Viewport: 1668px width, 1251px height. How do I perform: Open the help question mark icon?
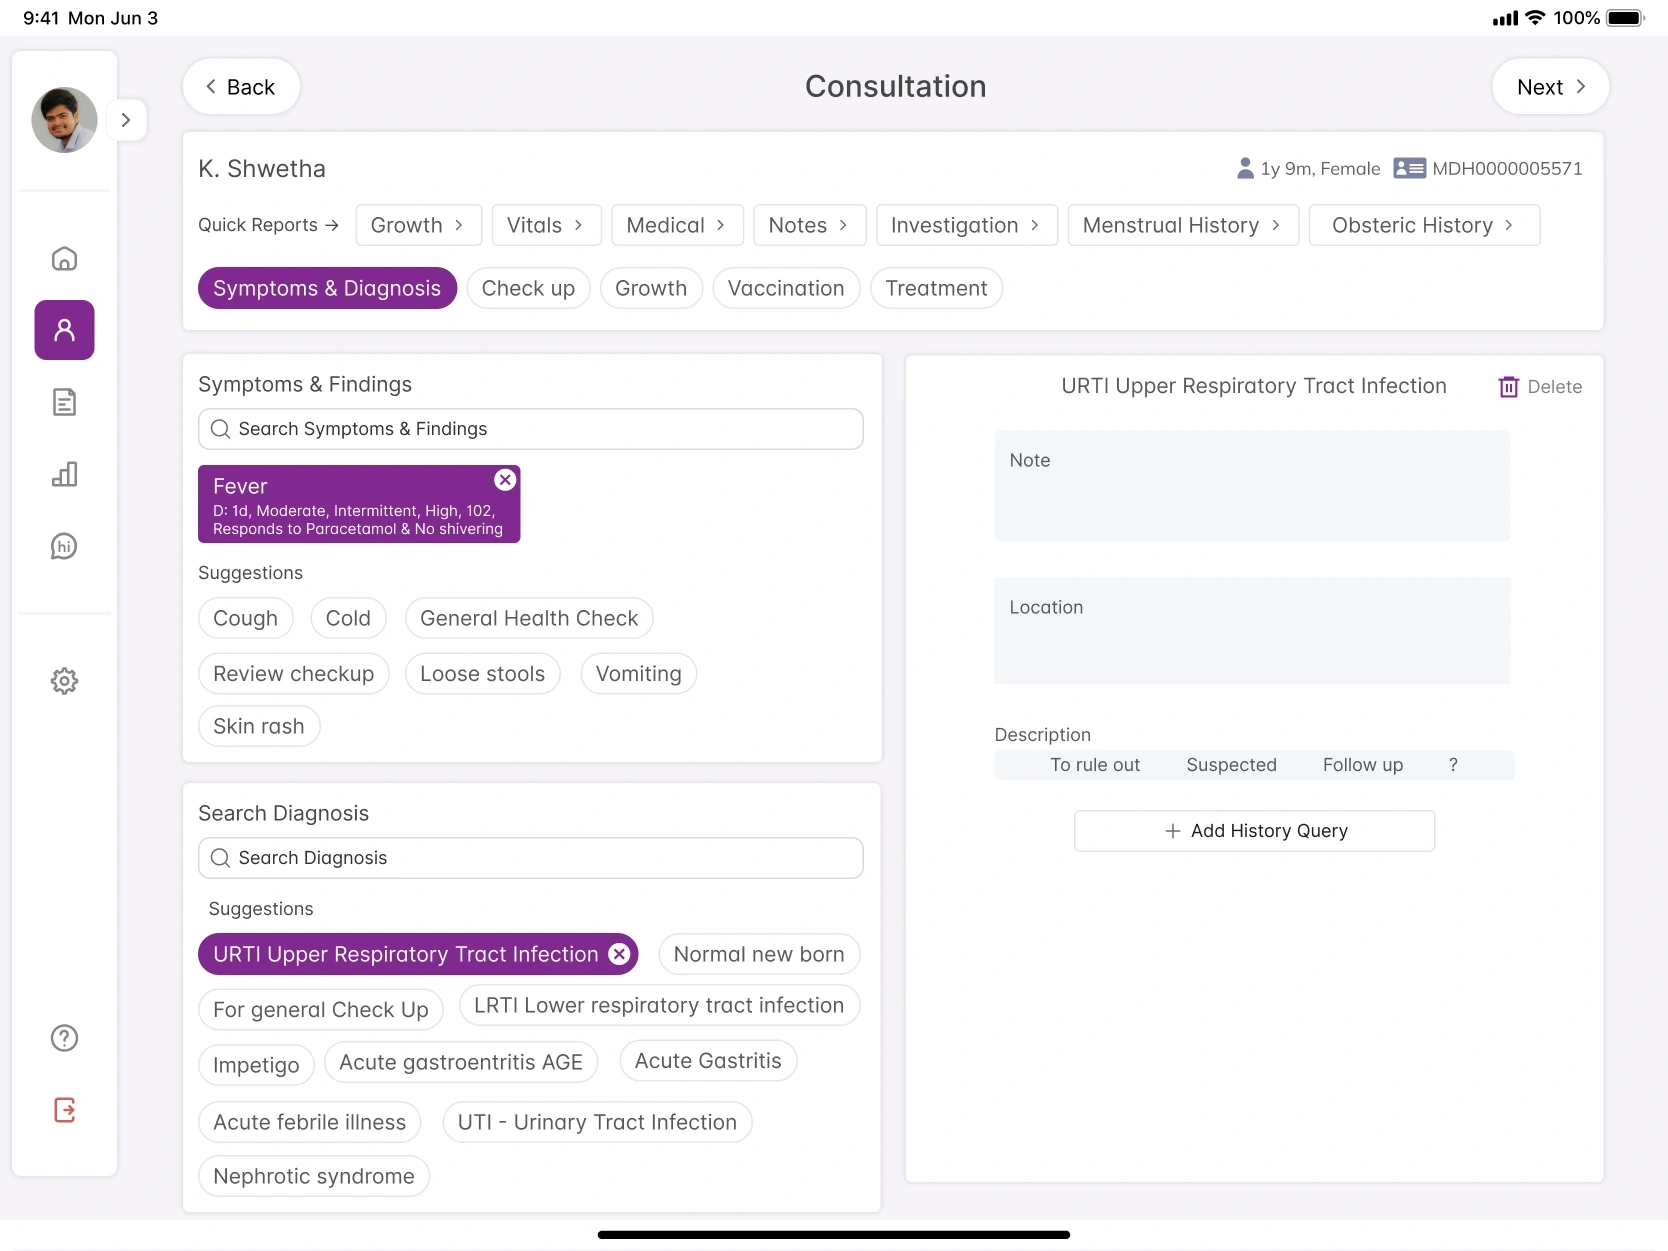[x=64, y=1038]
